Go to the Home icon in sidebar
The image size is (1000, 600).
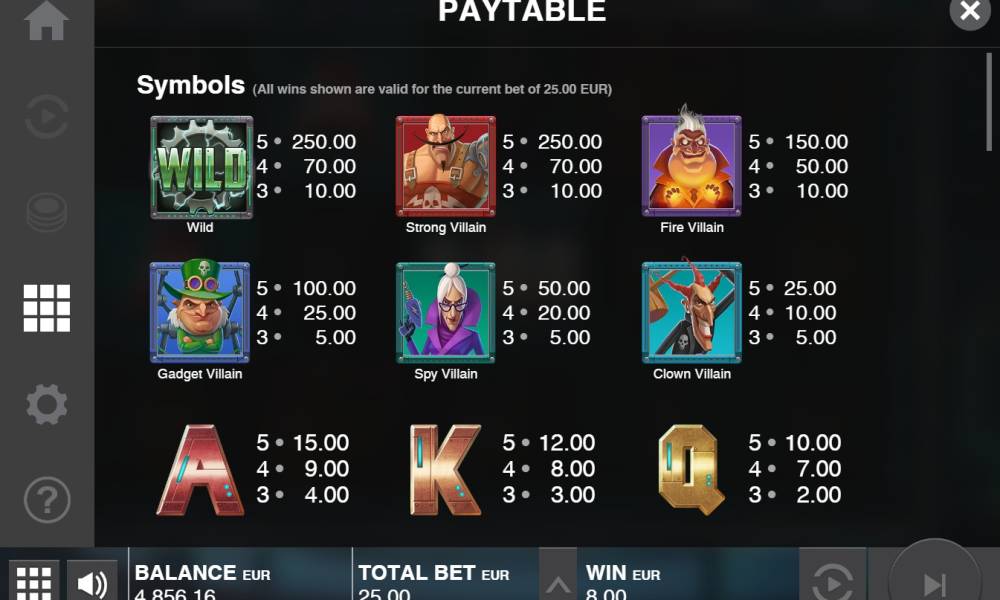pyautogui.click(x=46, y=20)
